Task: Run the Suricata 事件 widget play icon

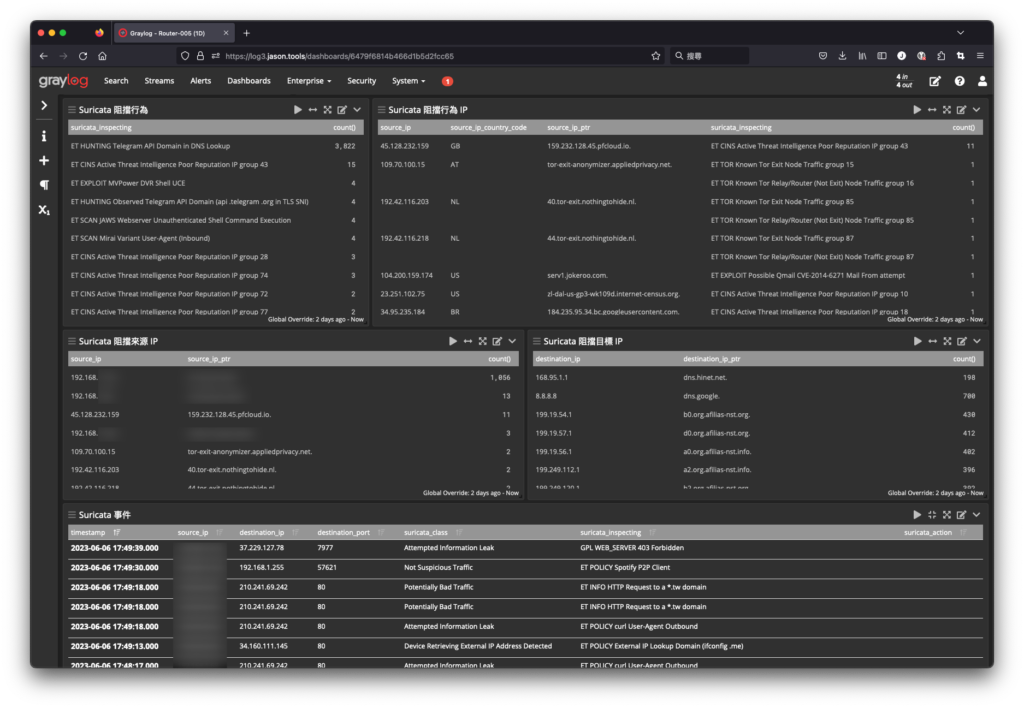Action: coord(917,515)
